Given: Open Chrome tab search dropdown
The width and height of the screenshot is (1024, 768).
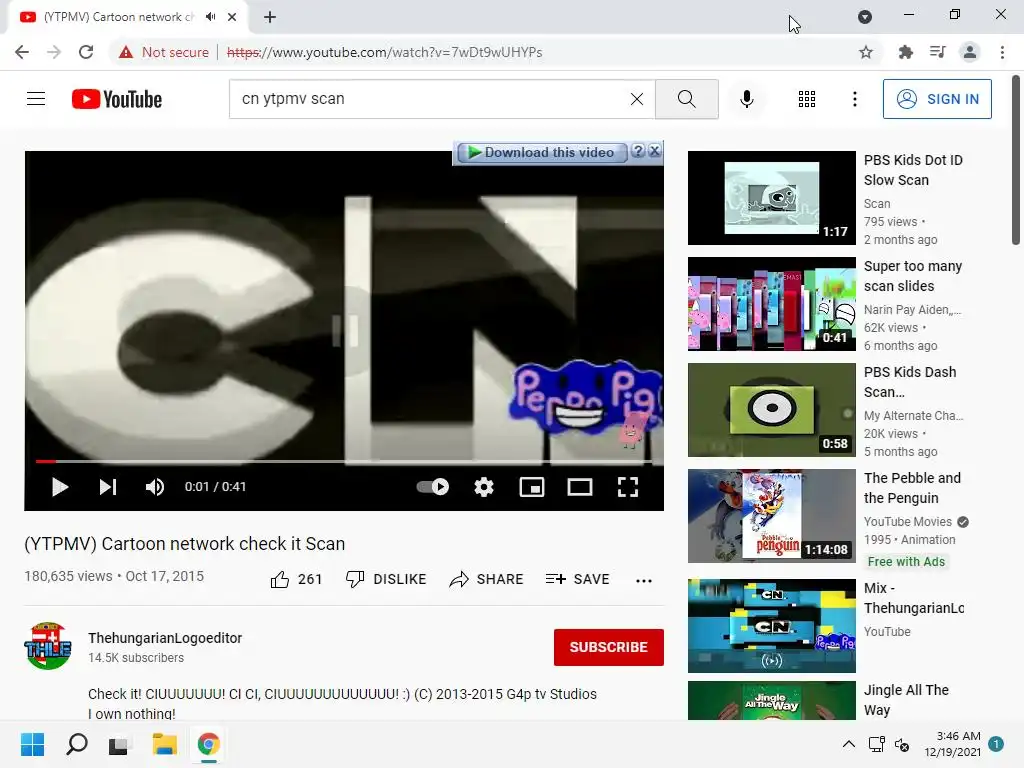Looking at the screenshot, I should click(865, 17).
